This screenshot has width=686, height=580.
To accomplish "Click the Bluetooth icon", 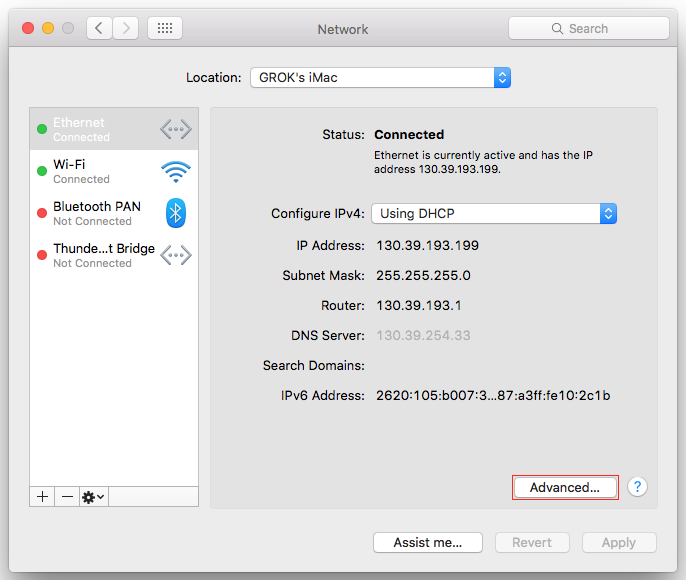I will click(176, 213).
